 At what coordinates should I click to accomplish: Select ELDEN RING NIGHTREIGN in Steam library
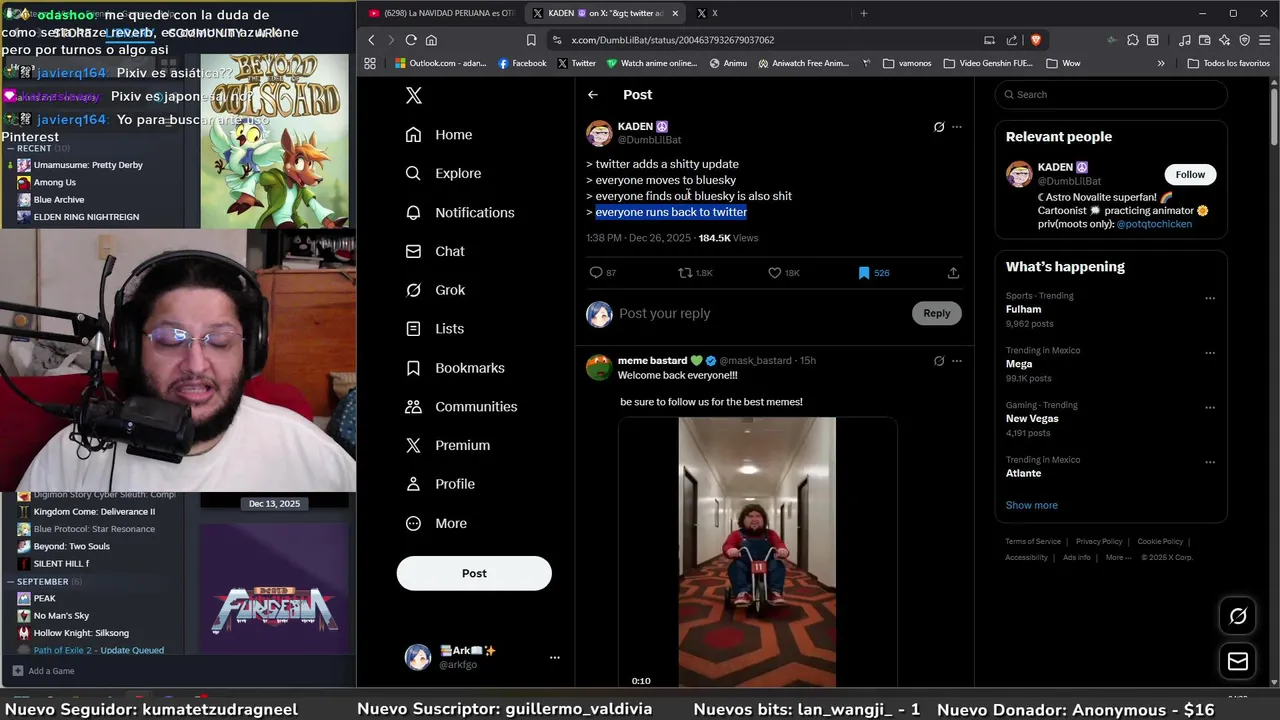click(x=78, y=217)
